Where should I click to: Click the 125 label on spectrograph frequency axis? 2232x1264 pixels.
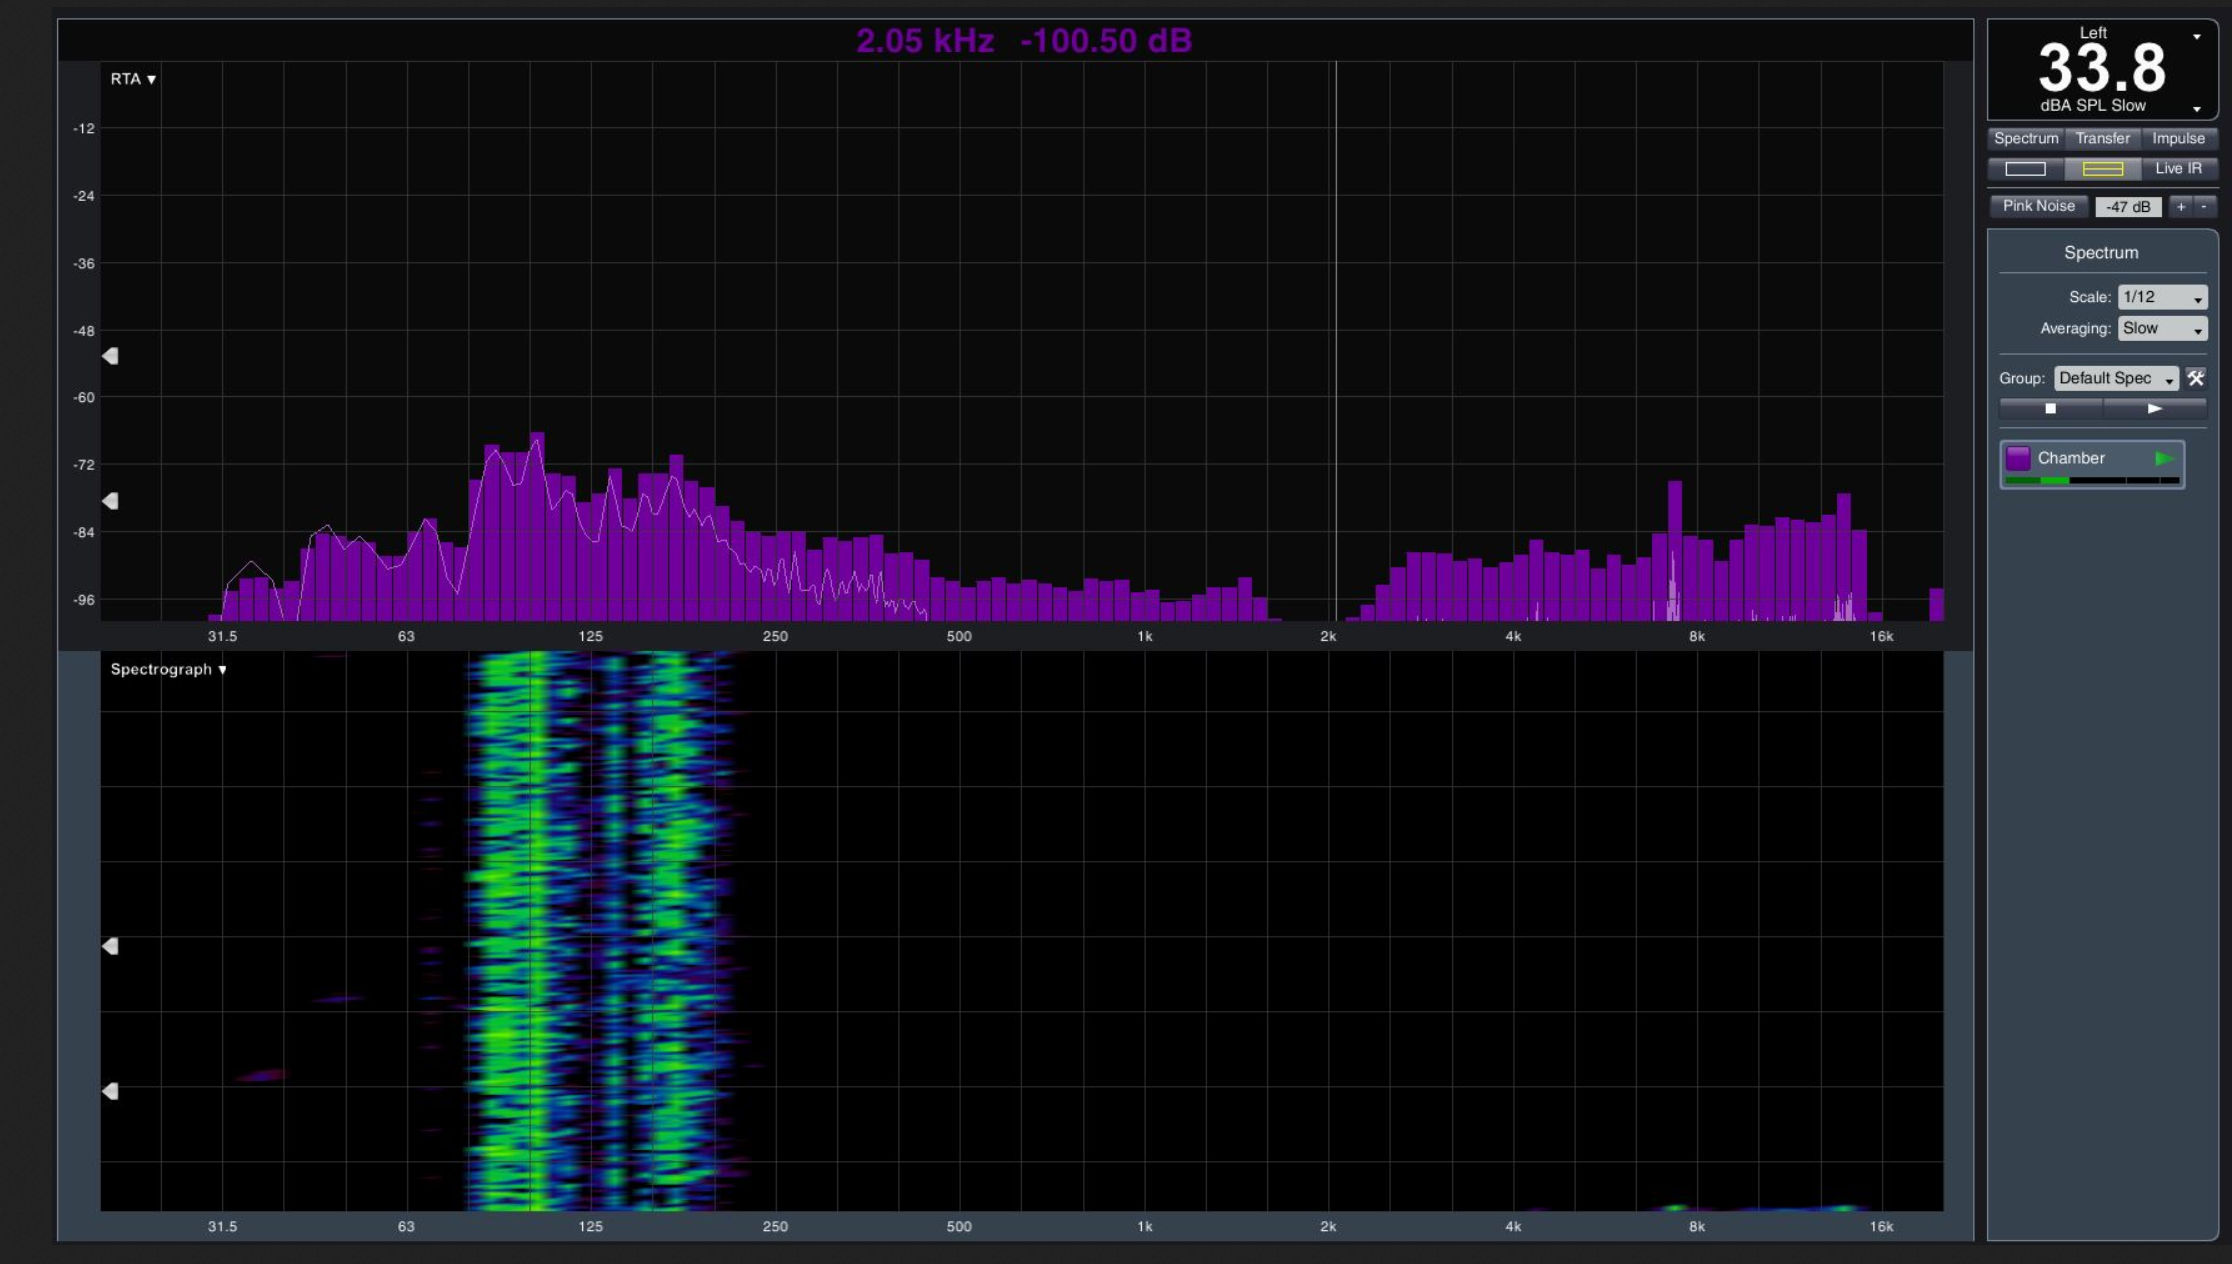[590, 1226]
